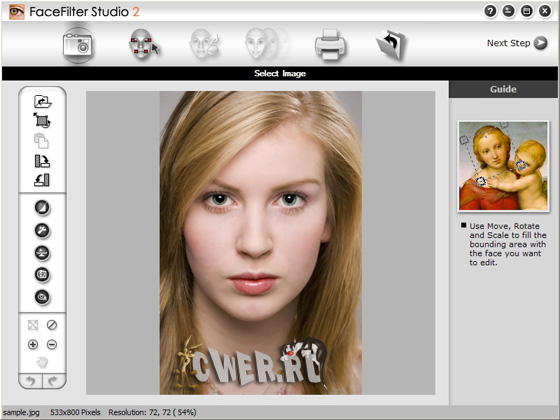Select the crop and rotate tool
The image size is (560, 420).
pyautogui.click(x=42, y=120)
